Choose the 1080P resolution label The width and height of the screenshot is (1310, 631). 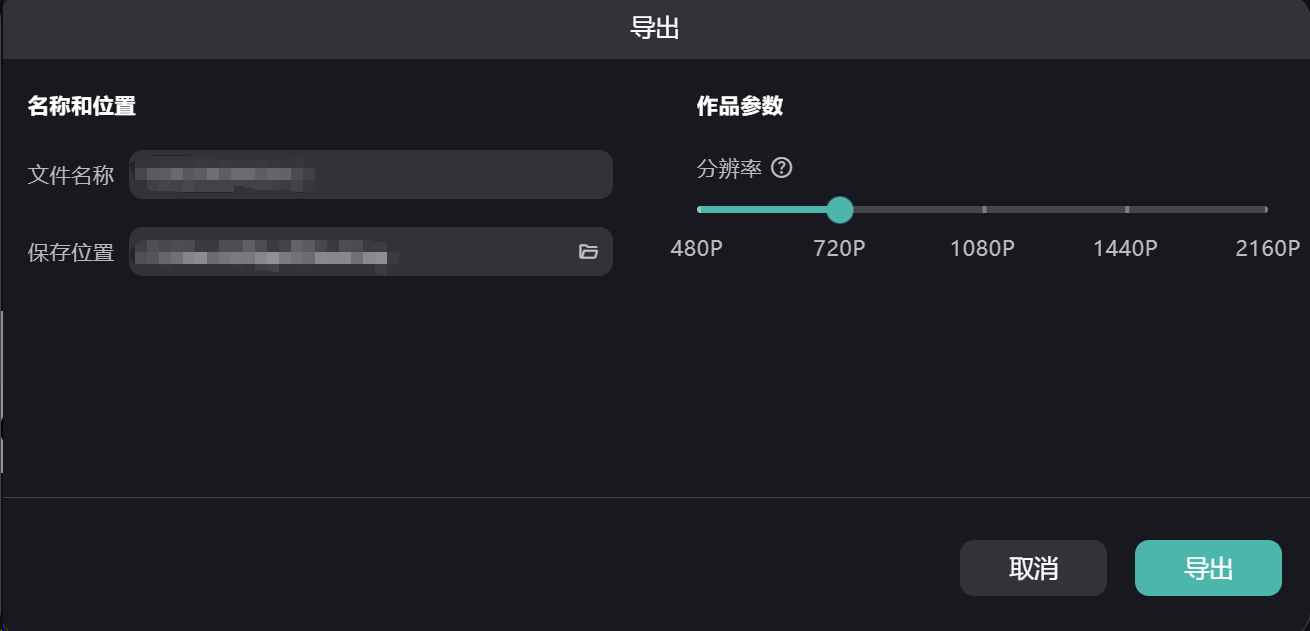(982, 249)
